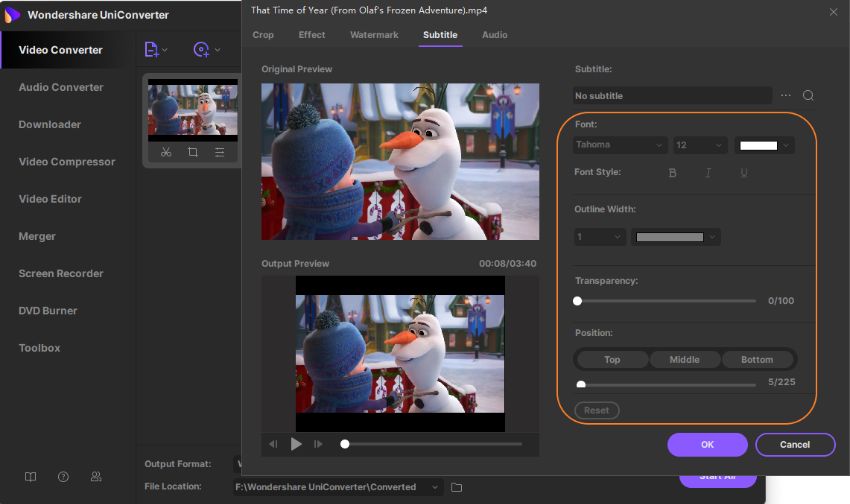Open Video Compressor in sidebar
850x504 pixels.
pos(67,162)
